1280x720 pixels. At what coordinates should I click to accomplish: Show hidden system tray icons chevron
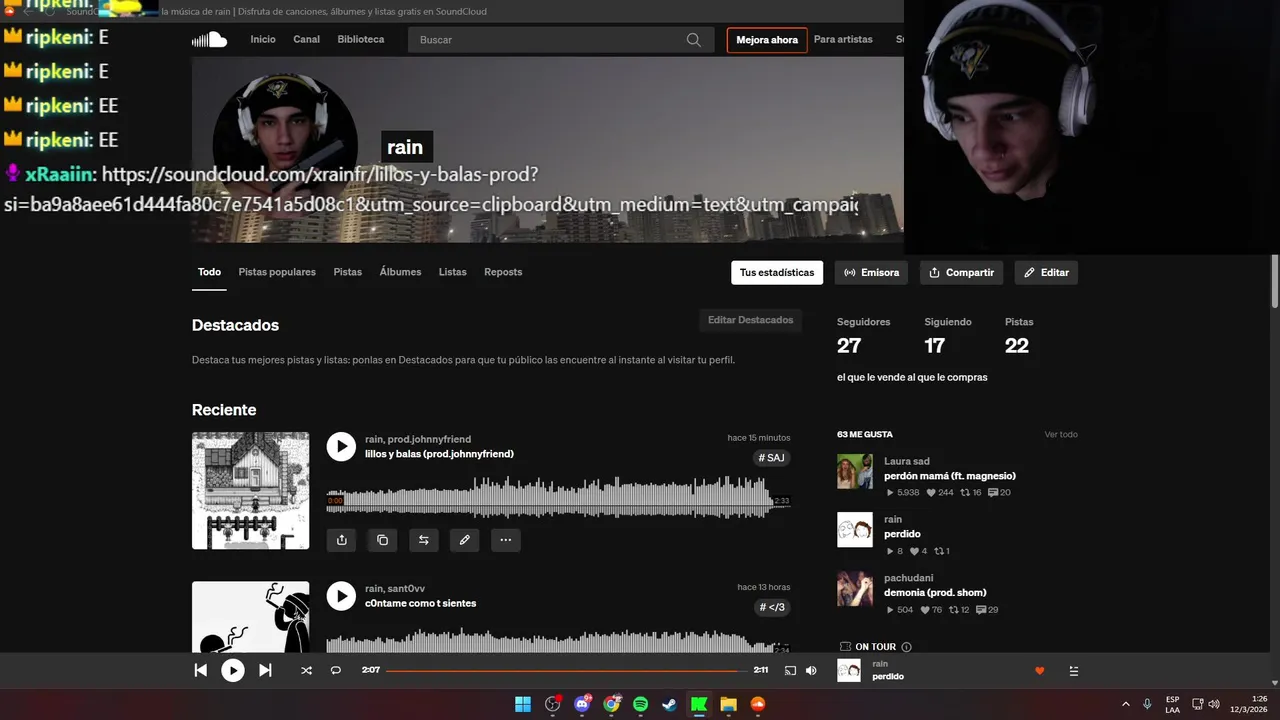point(1125,704)
